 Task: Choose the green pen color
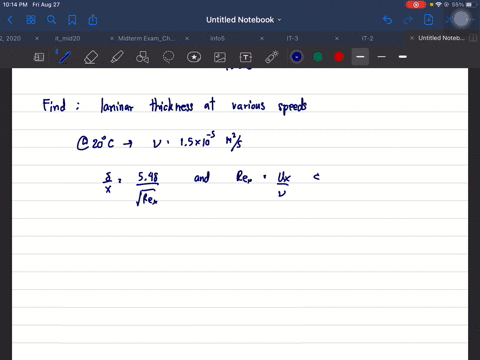318,57
